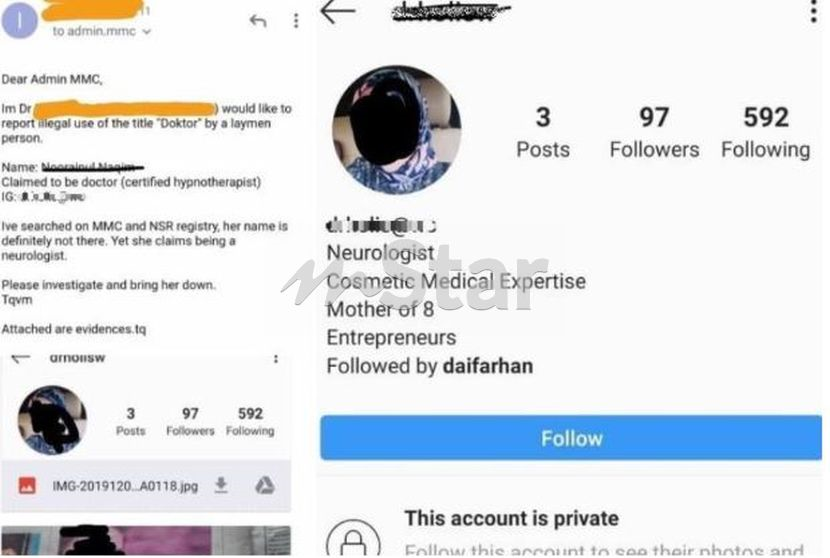Open the email three-dot options menu
The width and height of the screenshot is (830, 558).
point(296,21)
